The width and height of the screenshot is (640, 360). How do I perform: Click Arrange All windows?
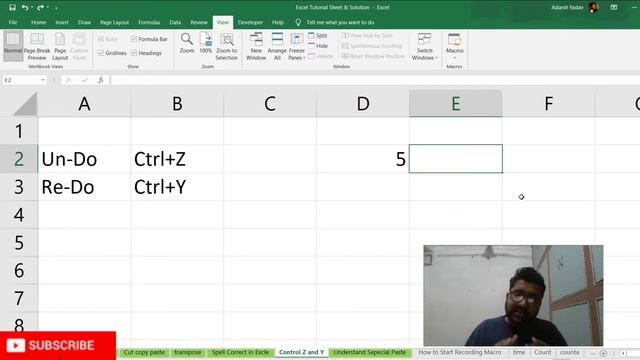(x=277, y=46)
